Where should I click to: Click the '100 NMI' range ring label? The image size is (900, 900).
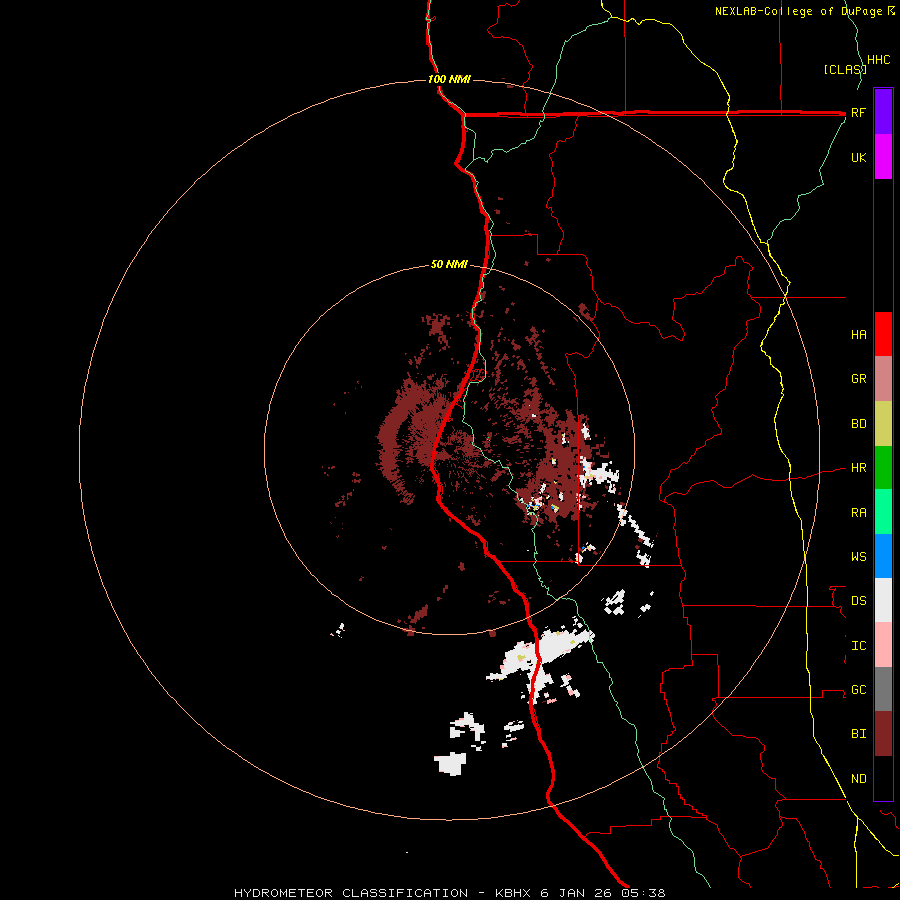449,79
